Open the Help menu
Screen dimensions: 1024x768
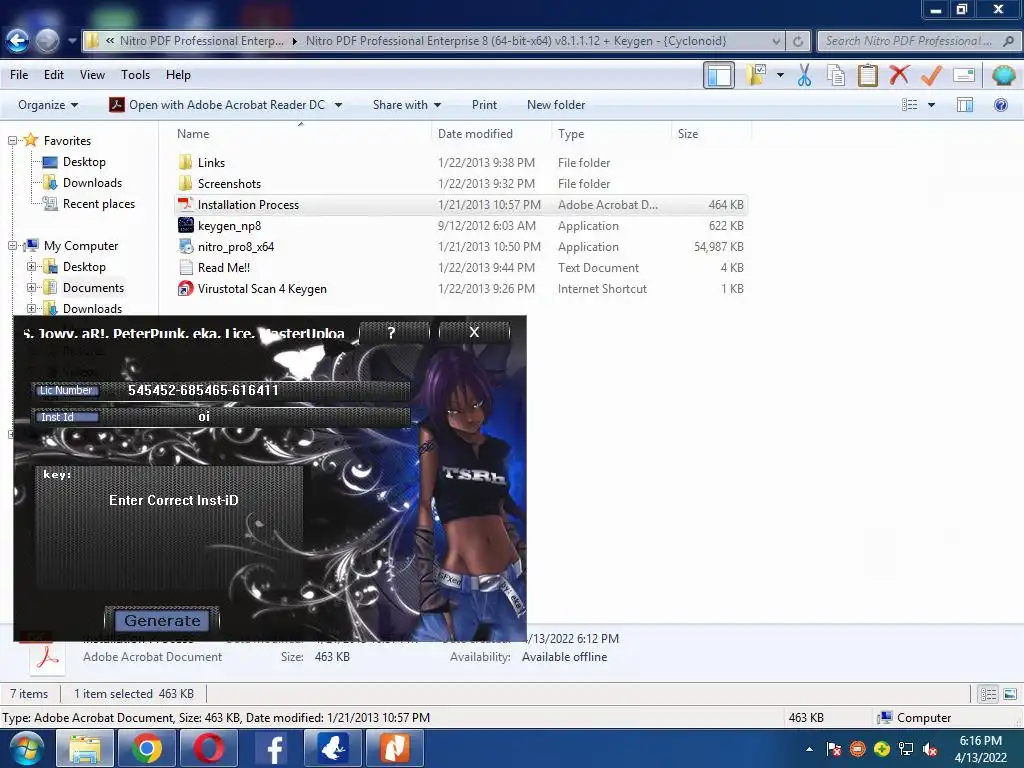(x=178, y=75)
